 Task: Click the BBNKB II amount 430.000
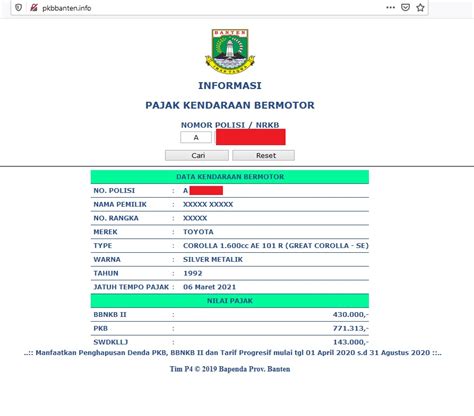[x=350, y=314]
